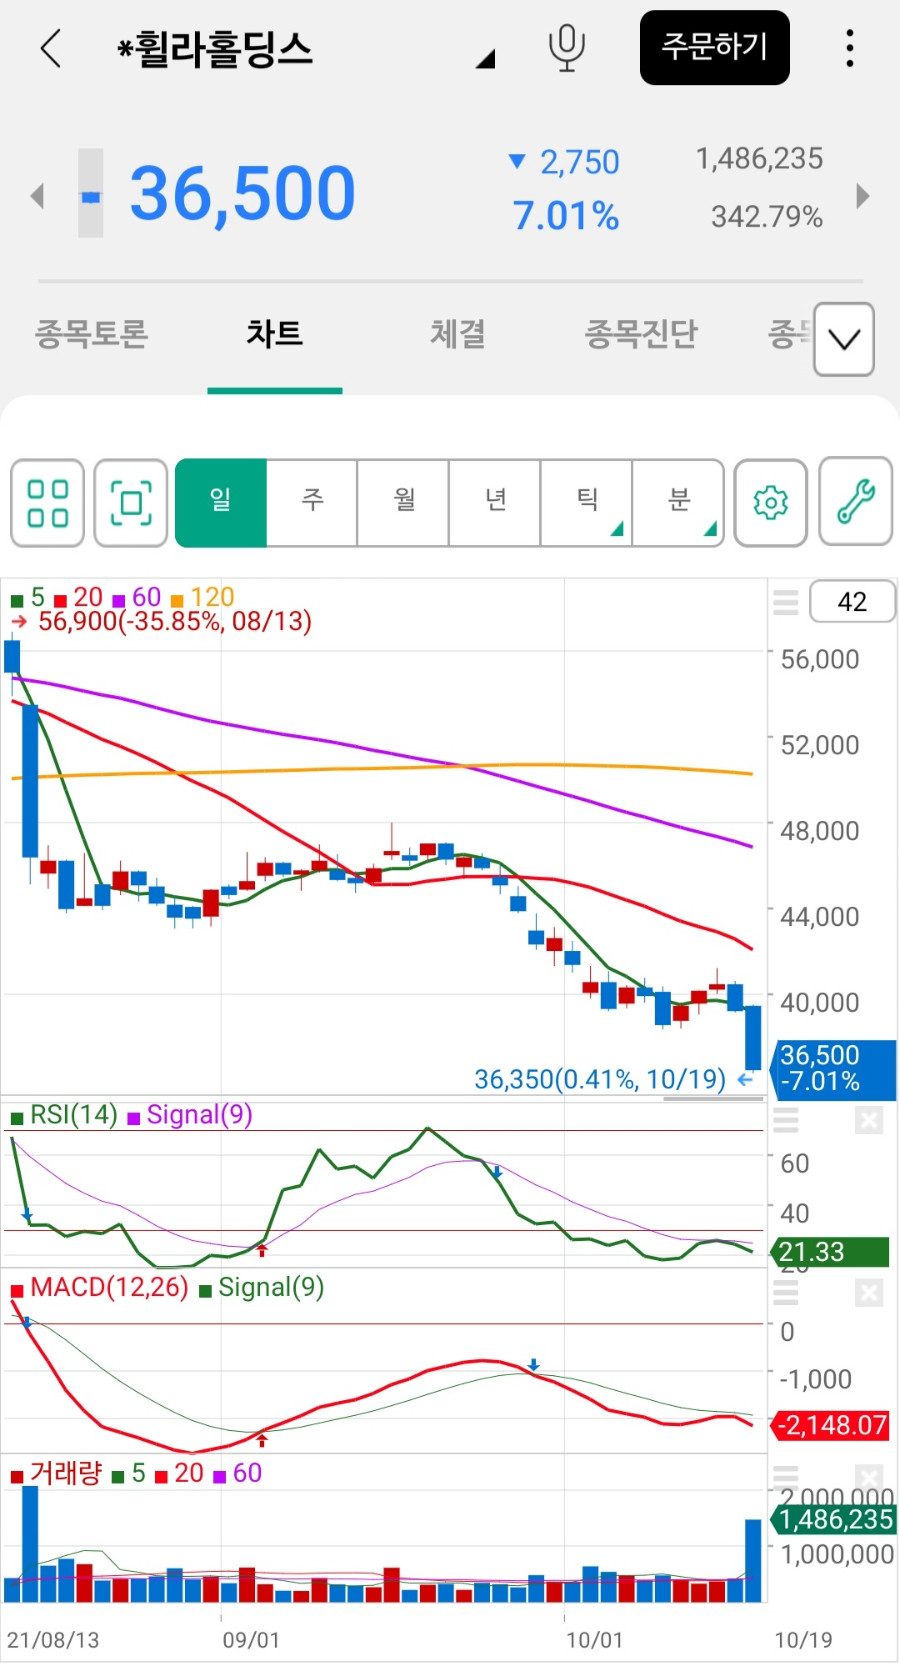
Task: Go to next stock with right arrow
Action: (x=863, y=195)
